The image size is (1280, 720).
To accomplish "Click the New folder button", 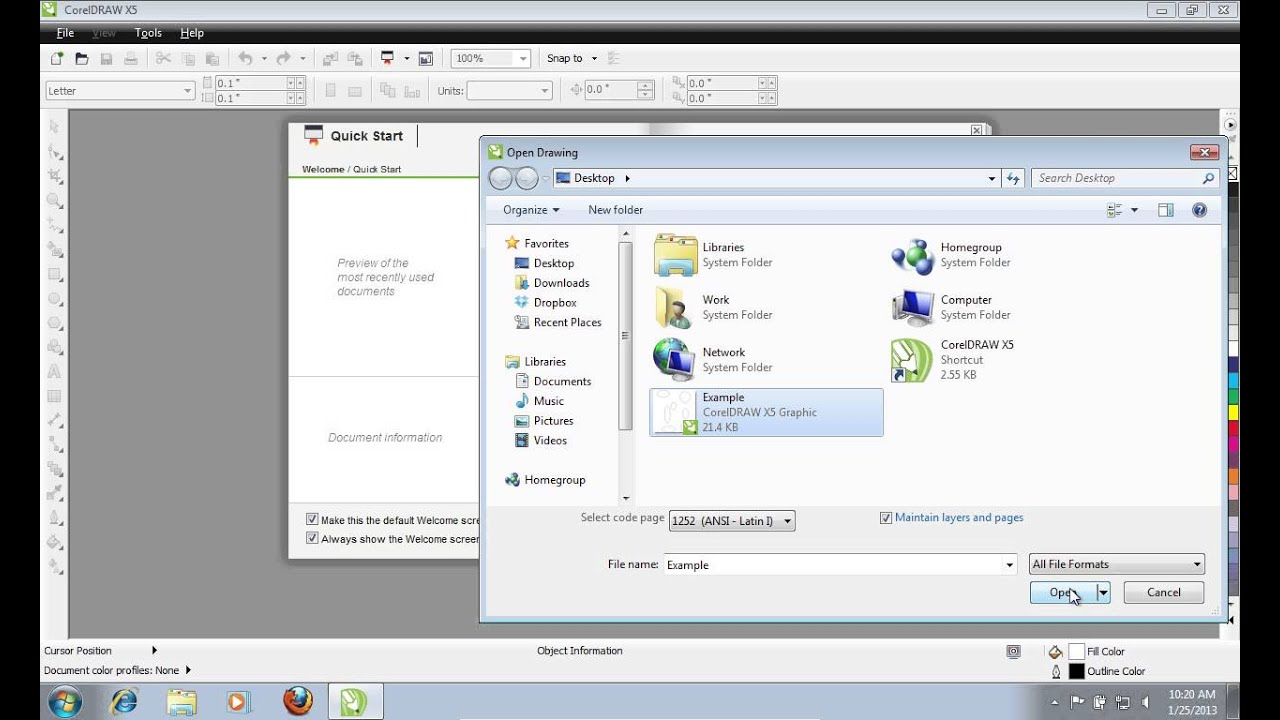I will click(616, 210).
